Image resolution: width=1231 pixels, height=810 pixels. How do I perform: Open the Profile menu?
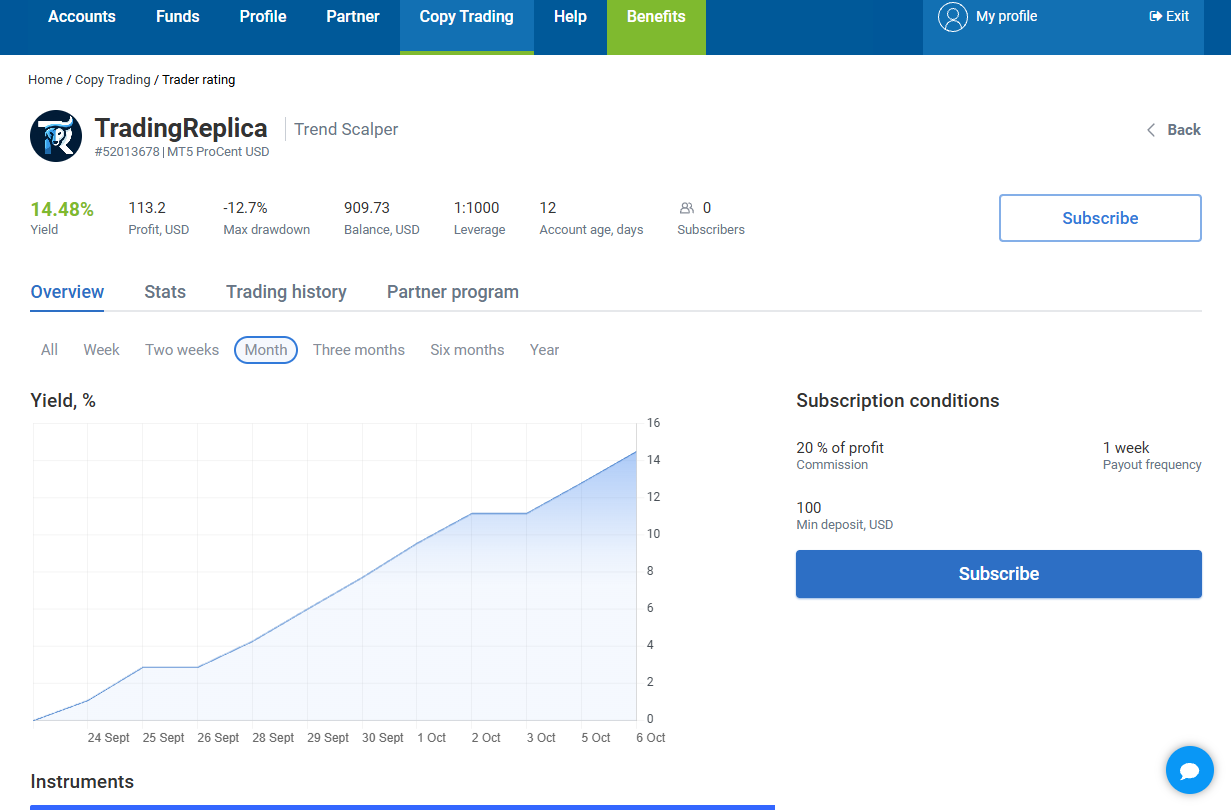click(263, 17)
